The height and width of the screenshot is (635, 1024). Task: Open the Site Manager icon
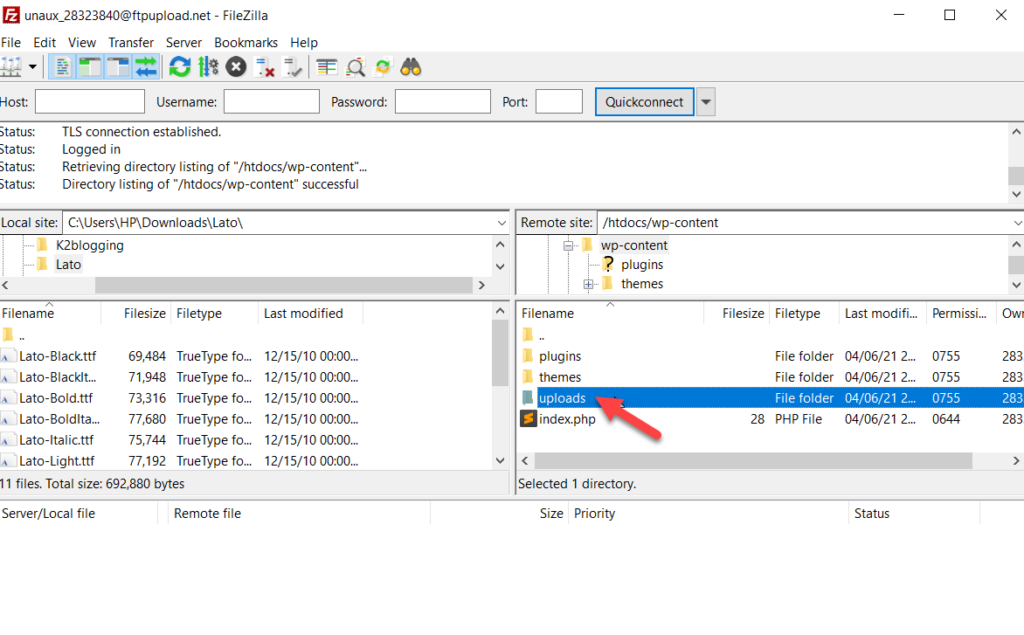point(11,67)
